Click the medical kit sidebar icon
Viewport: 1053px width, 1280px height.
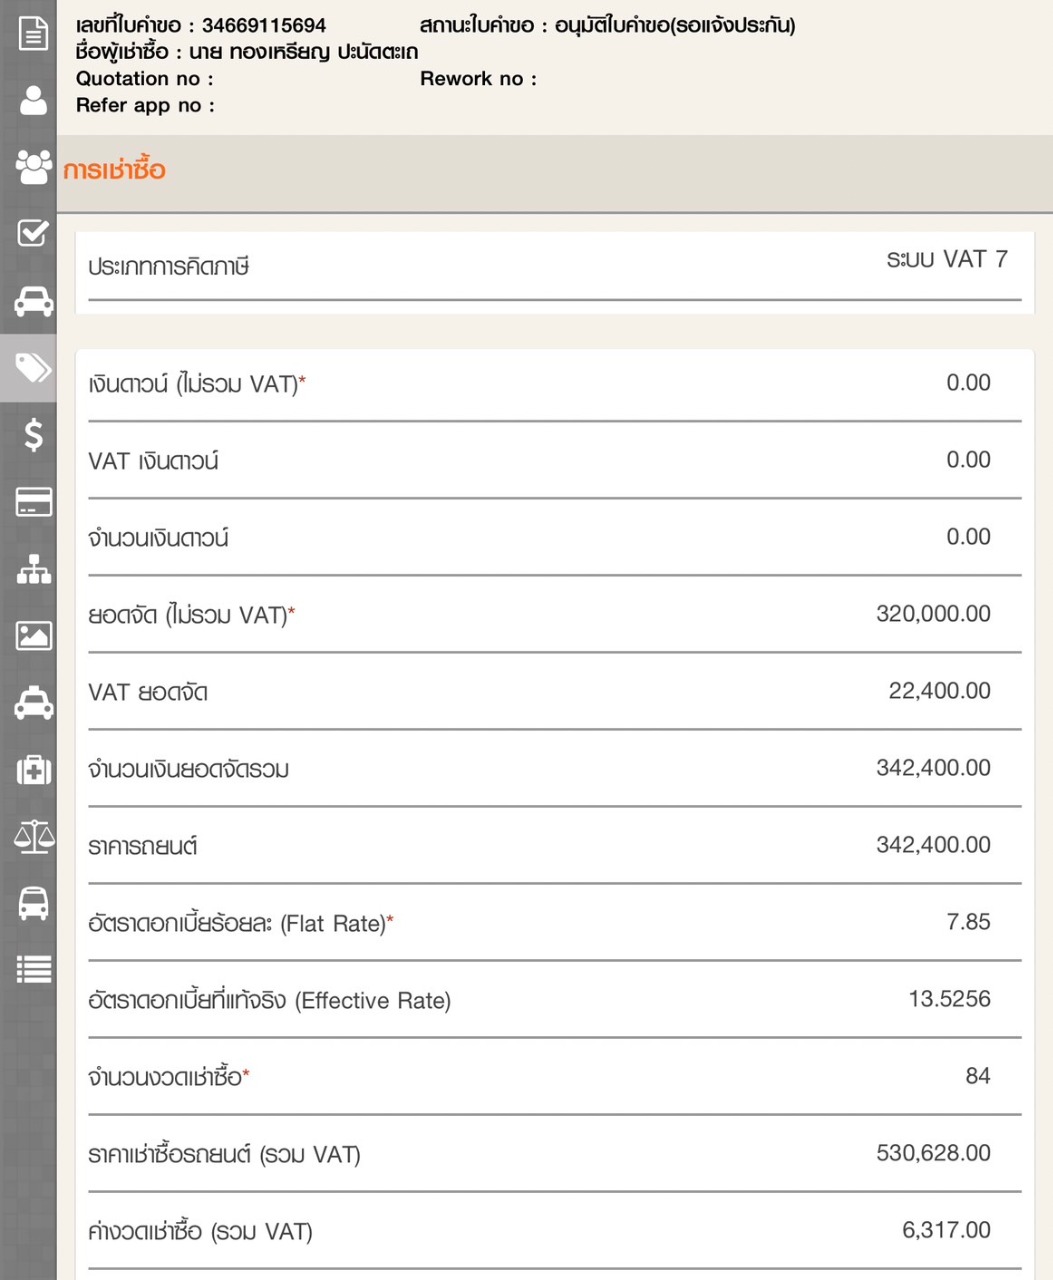click(x=33, y=770)
